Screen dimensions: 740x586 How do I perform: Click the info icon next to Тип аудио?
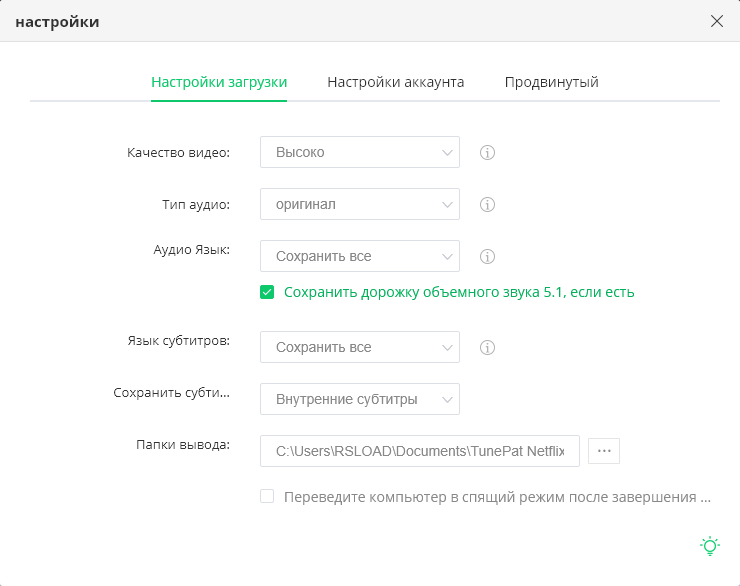point(487,204)
